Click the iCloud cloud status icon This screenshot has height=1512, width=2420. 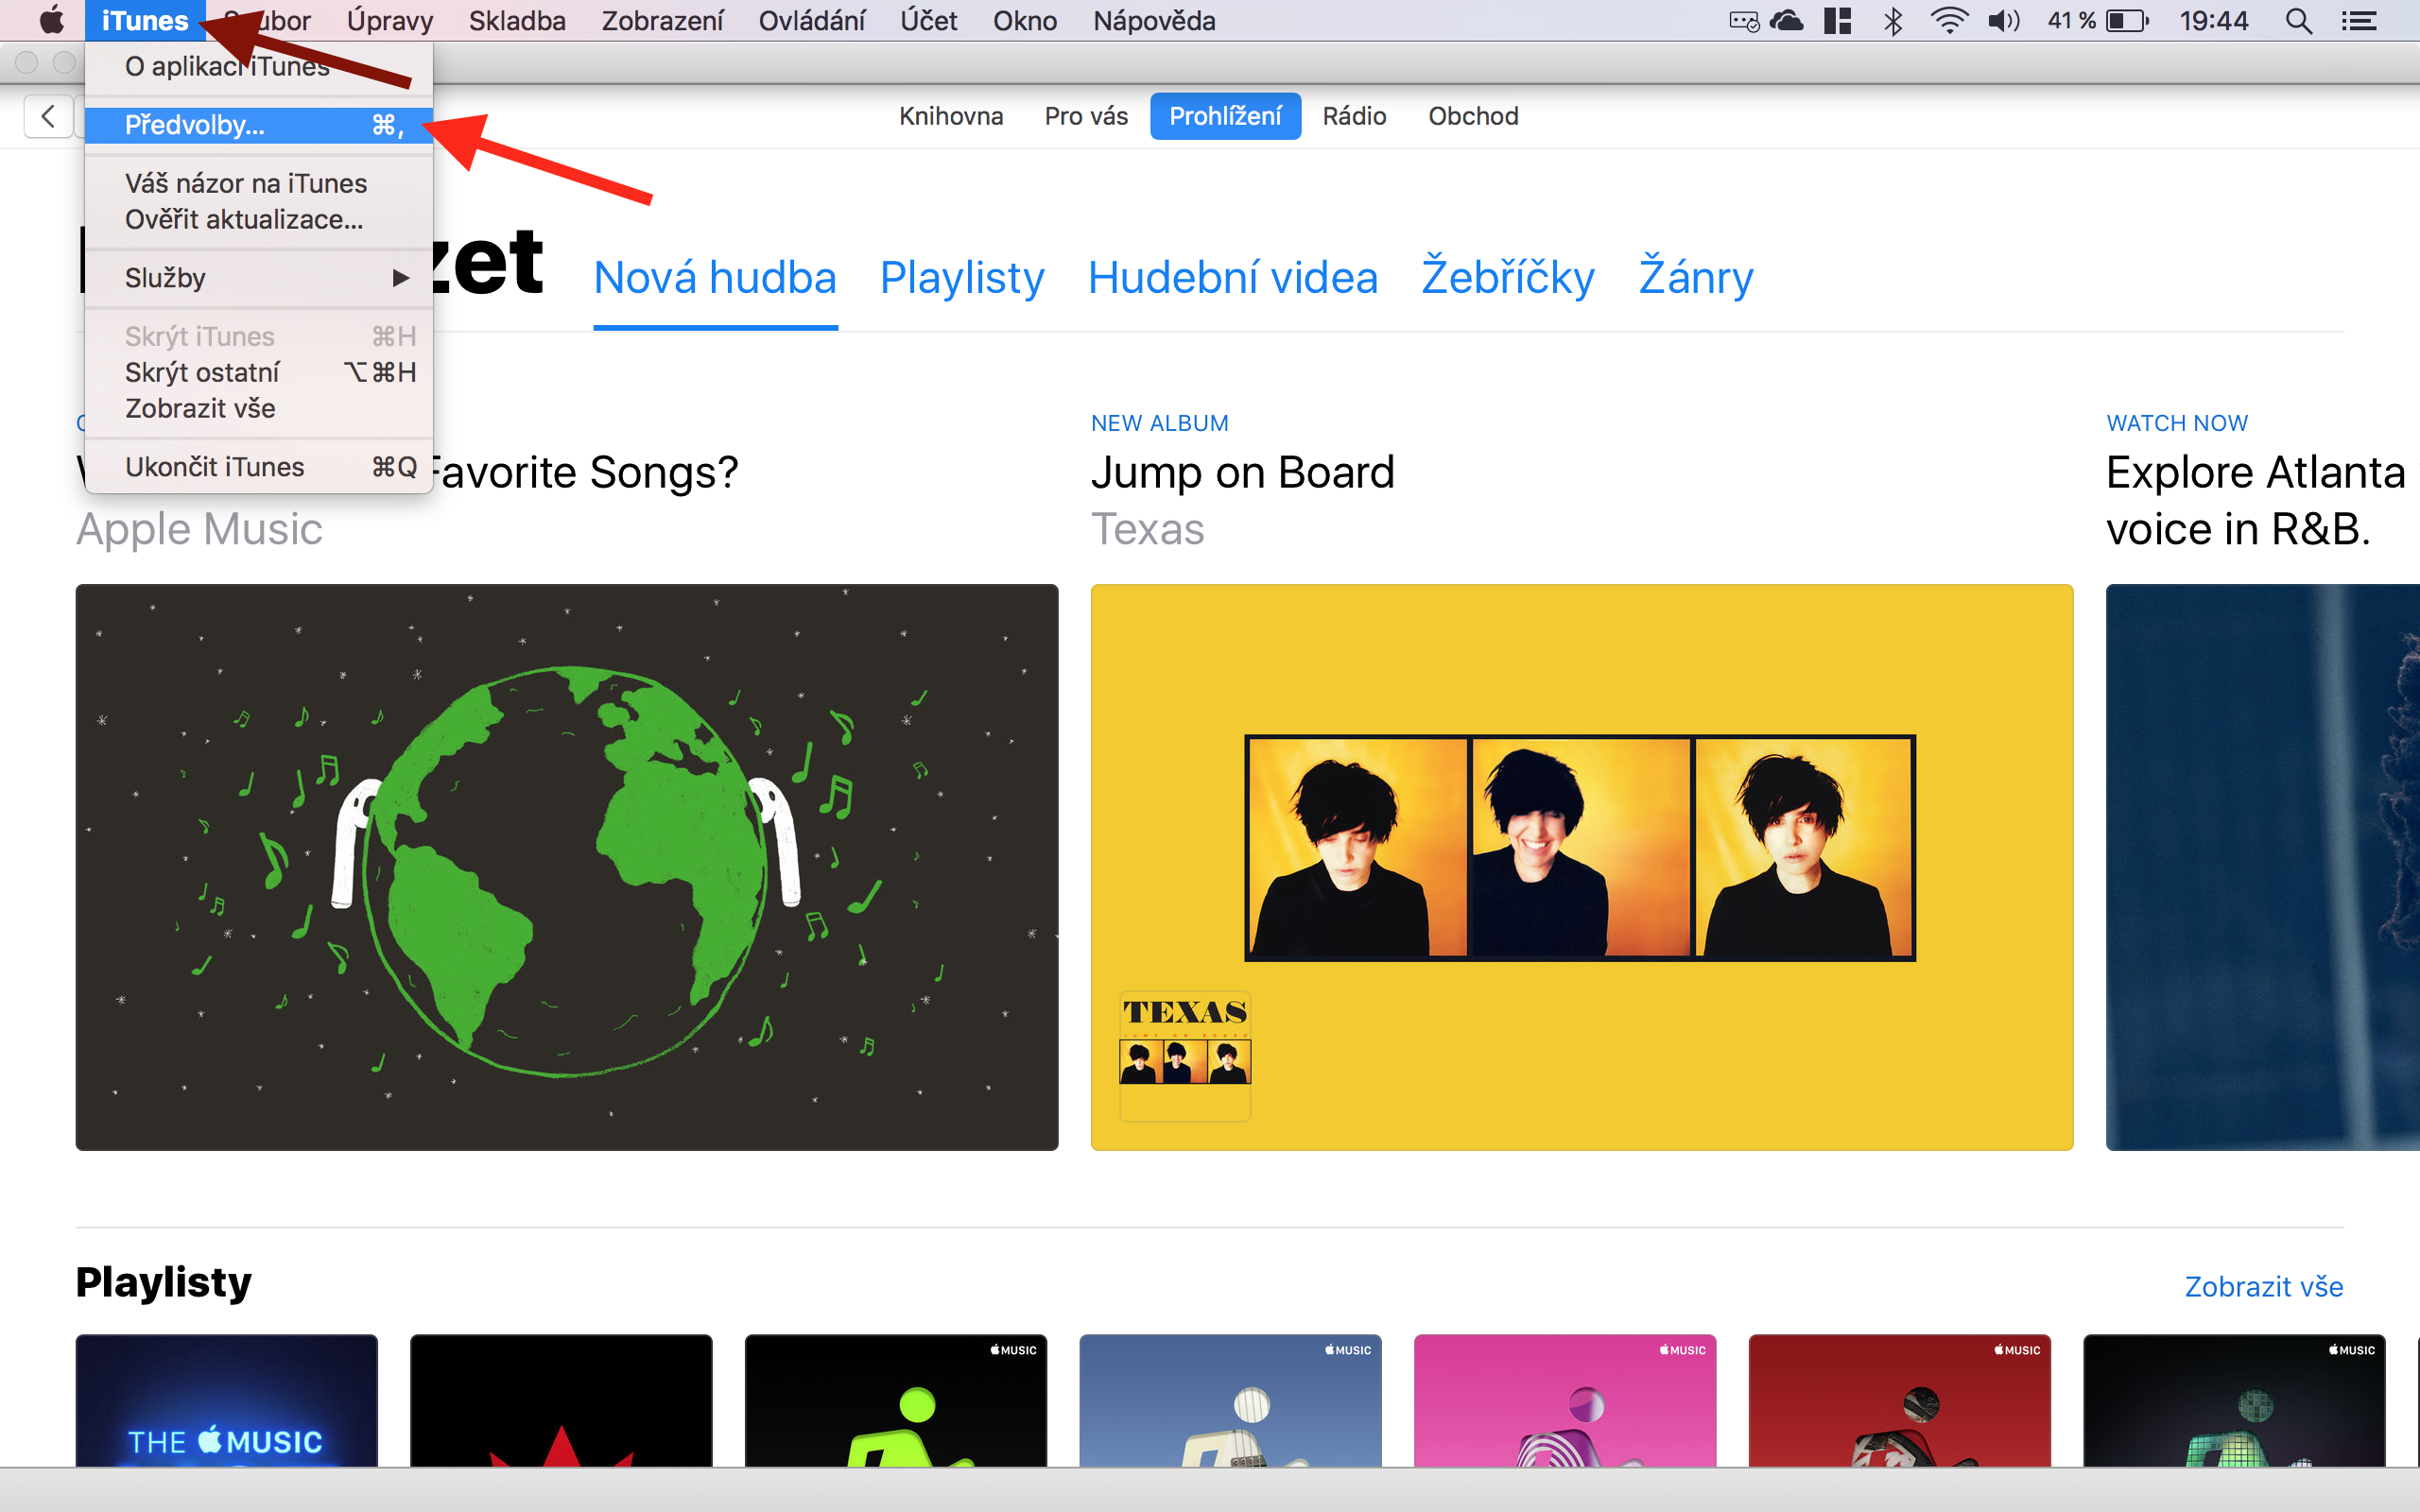point(1787,21)
